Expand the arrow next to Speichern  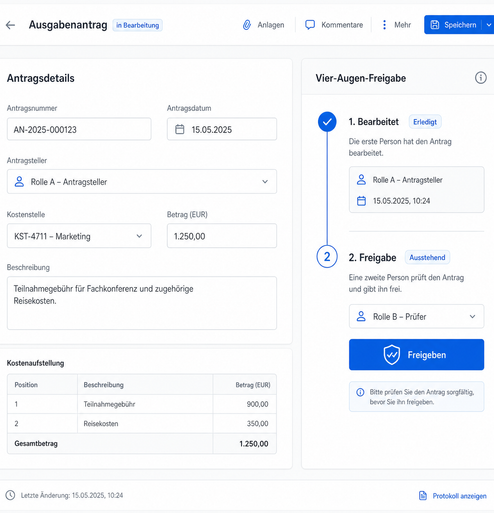pos(489,25)
